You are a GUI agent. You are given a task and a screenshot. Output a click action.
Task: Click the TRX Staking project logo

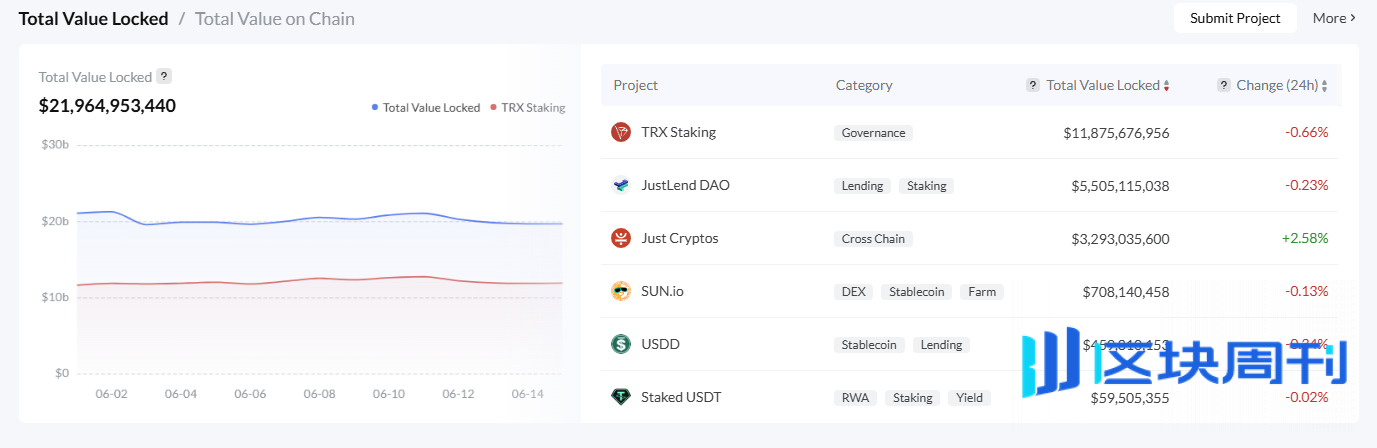621,132
